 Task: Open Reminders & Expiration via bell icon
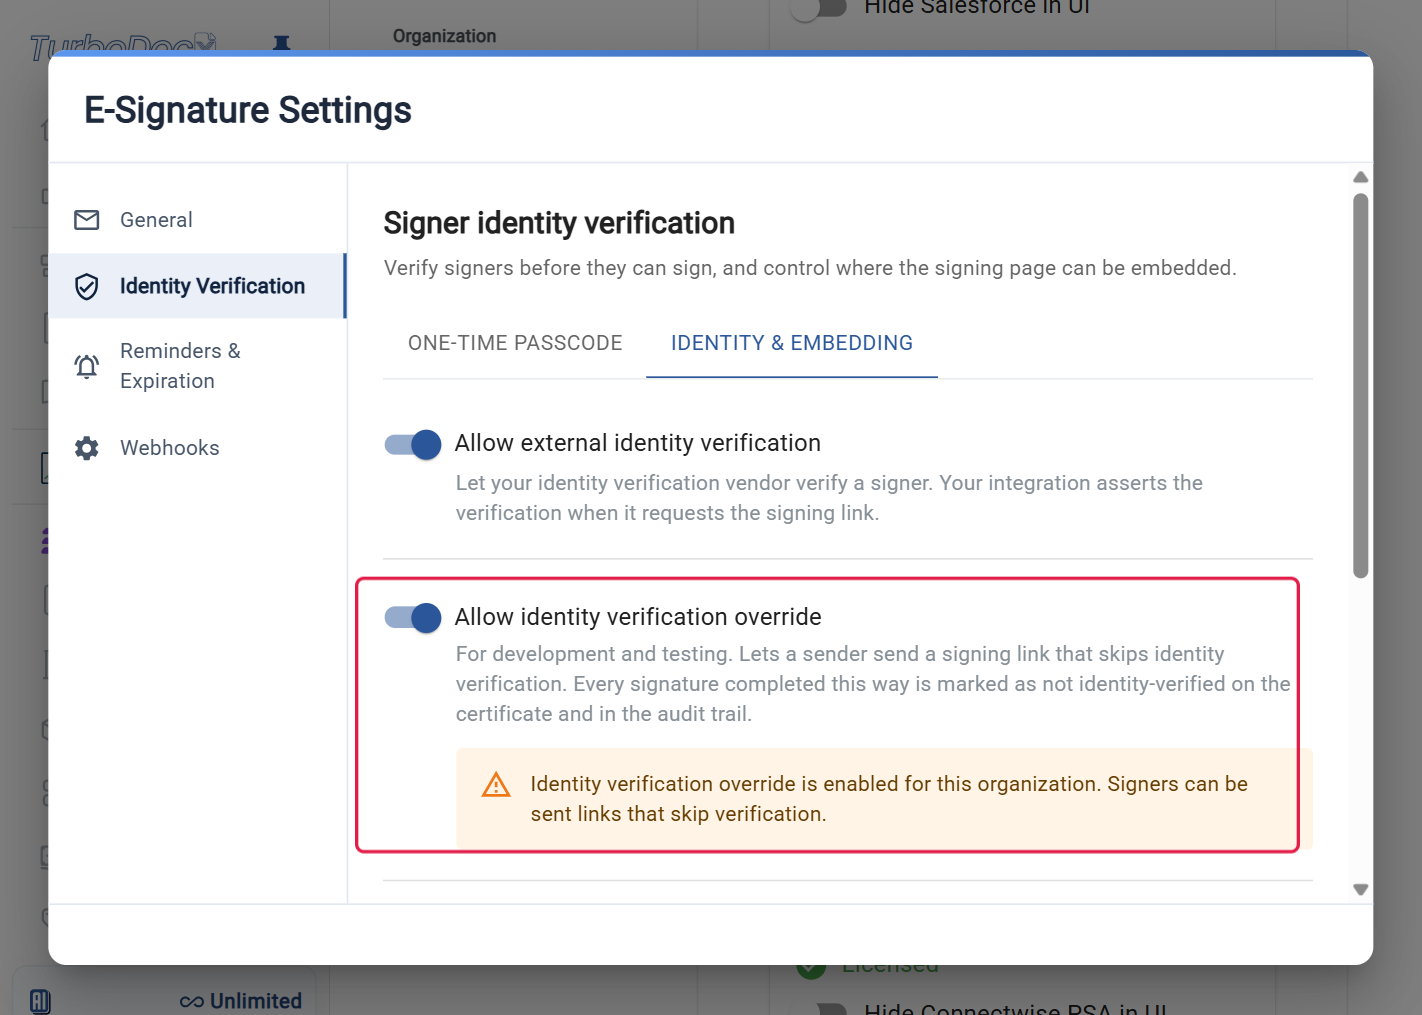pyautogui.click(x=87, y=366)
